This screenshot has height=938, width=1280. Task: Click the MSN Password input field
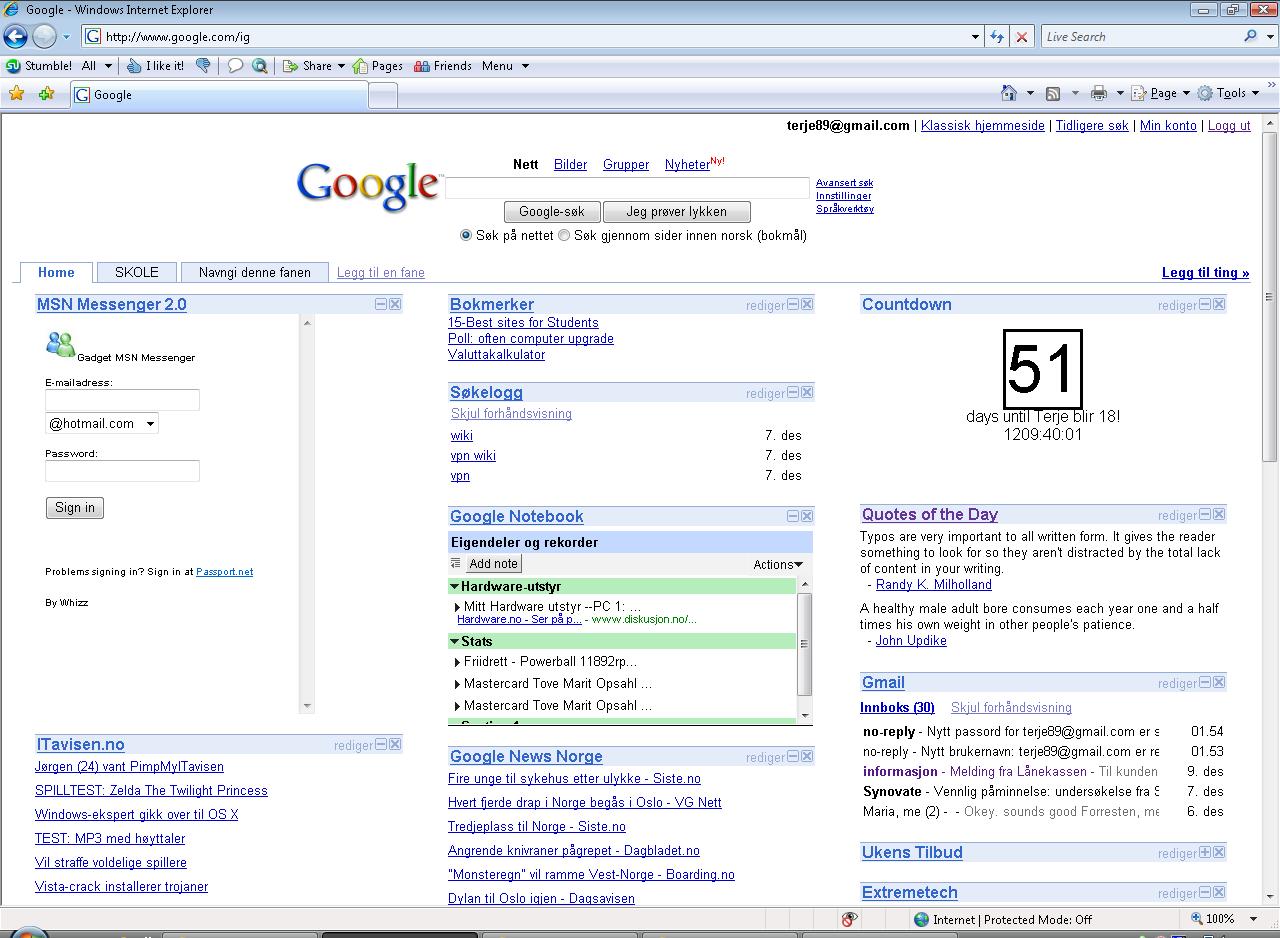pyautogui.click(x=122, y=471)
